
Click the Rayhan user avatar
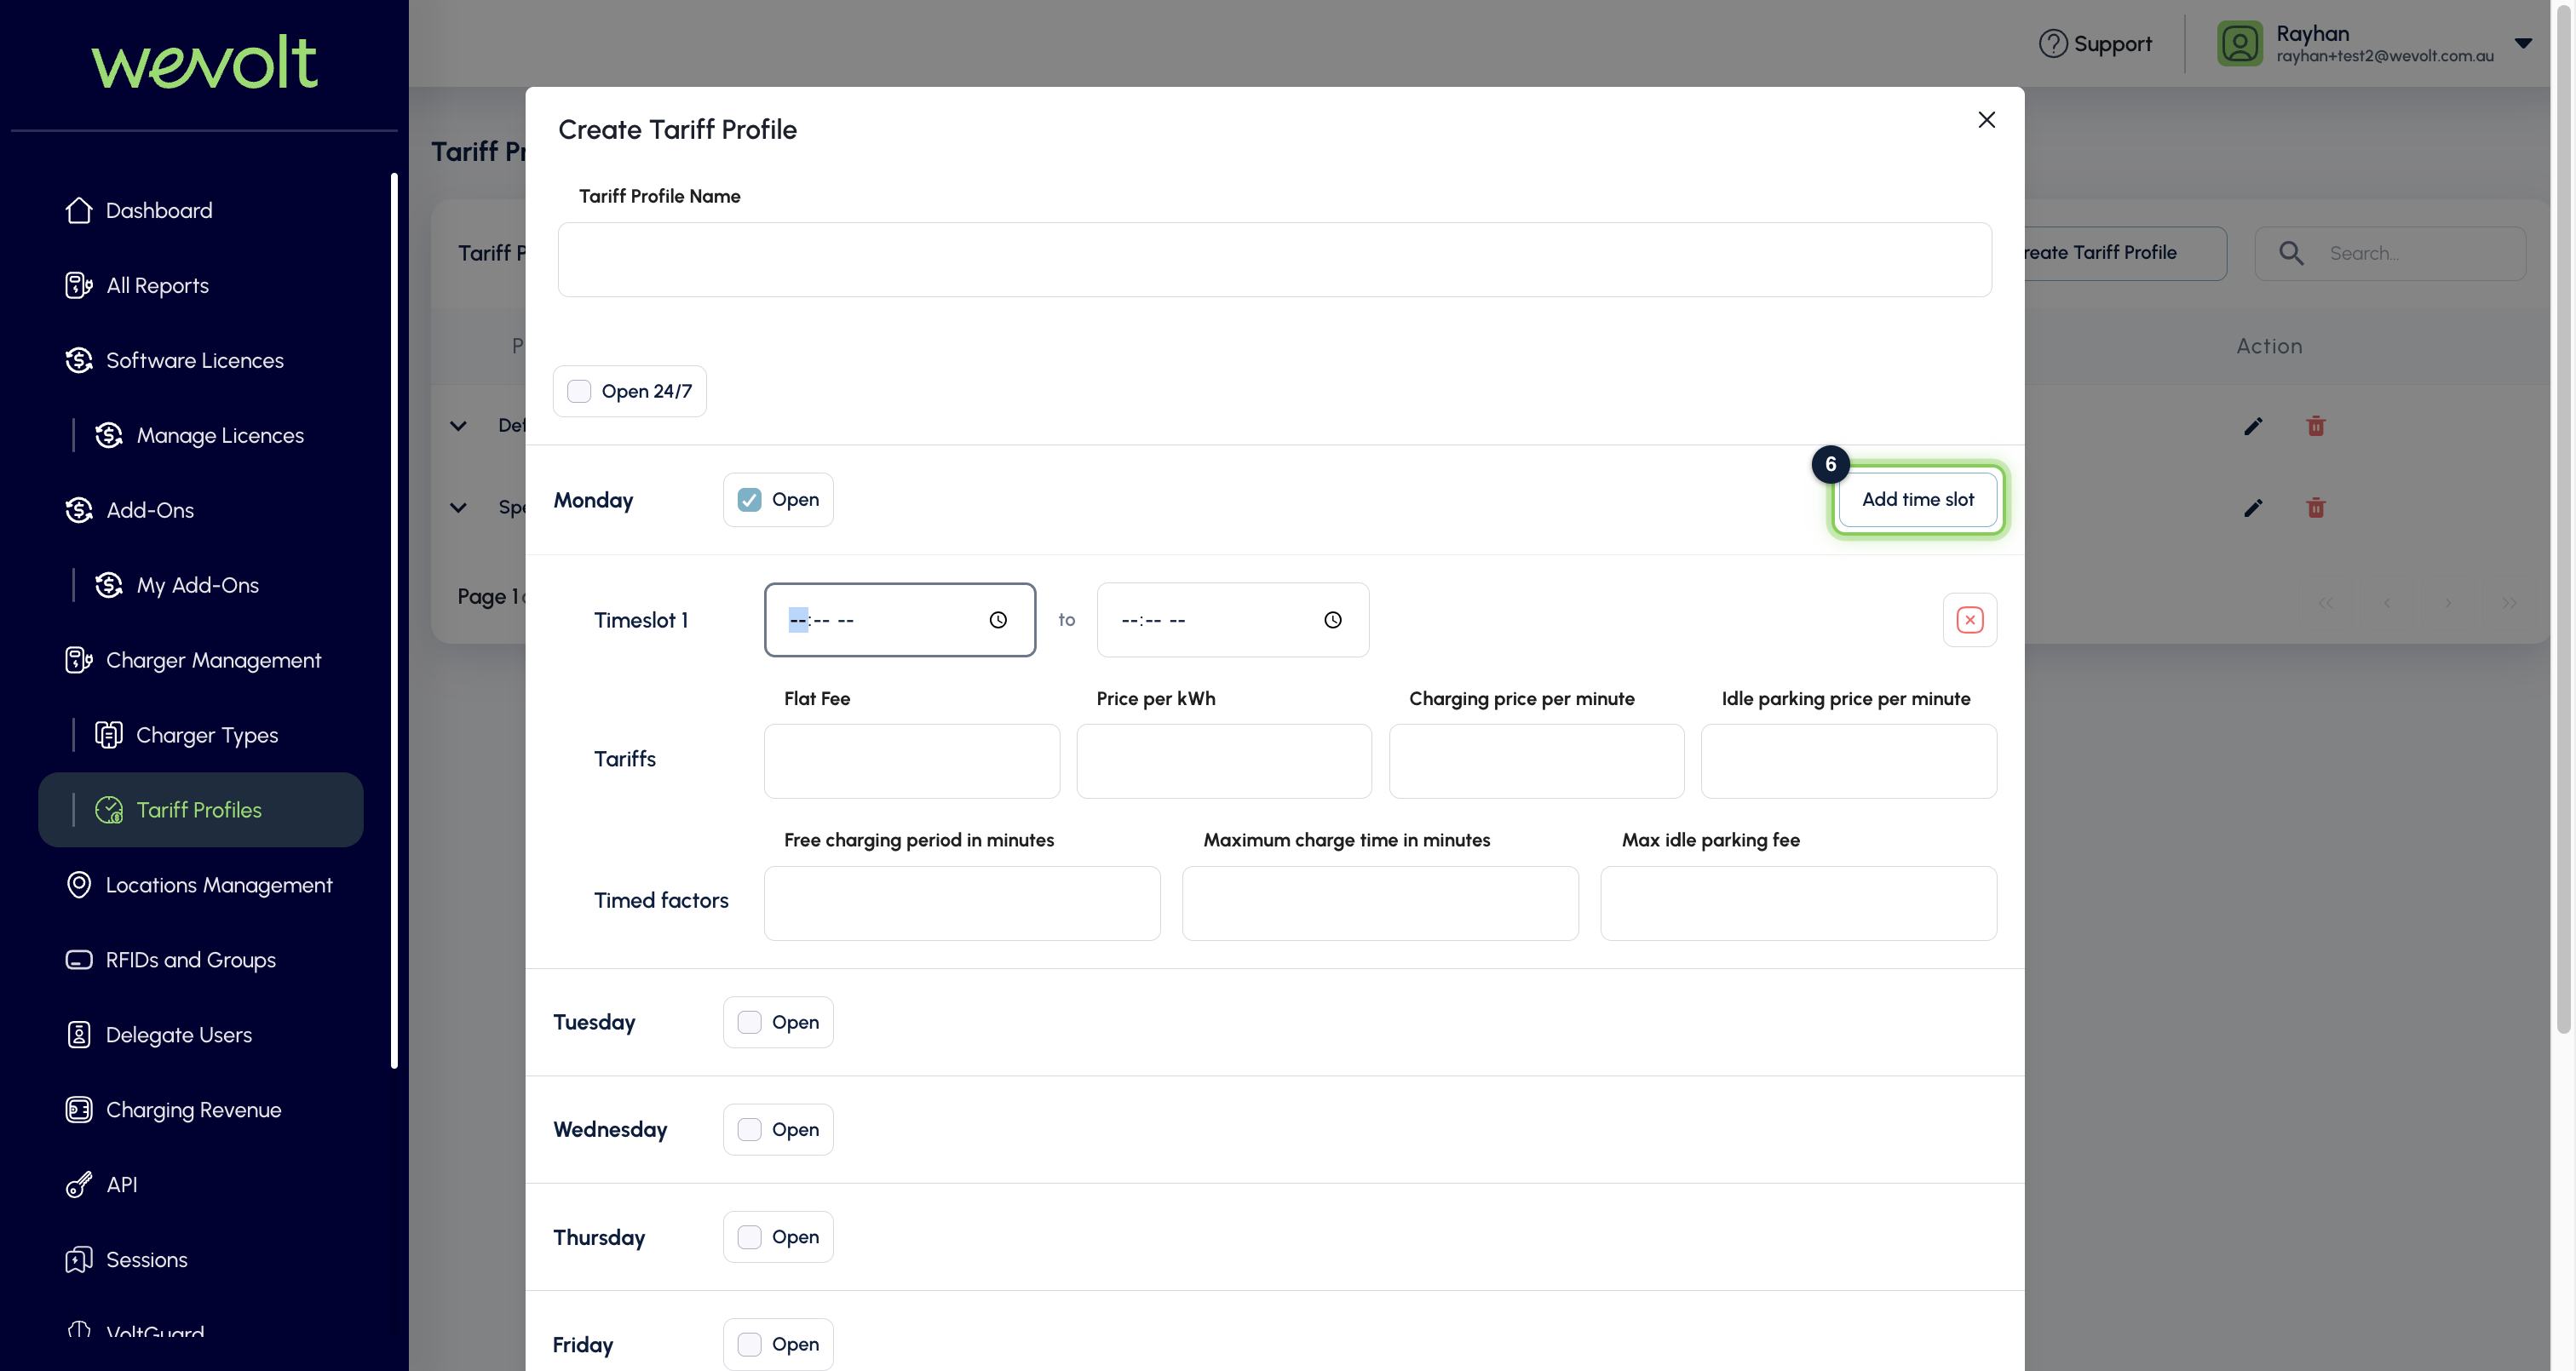pos(2239,43)
